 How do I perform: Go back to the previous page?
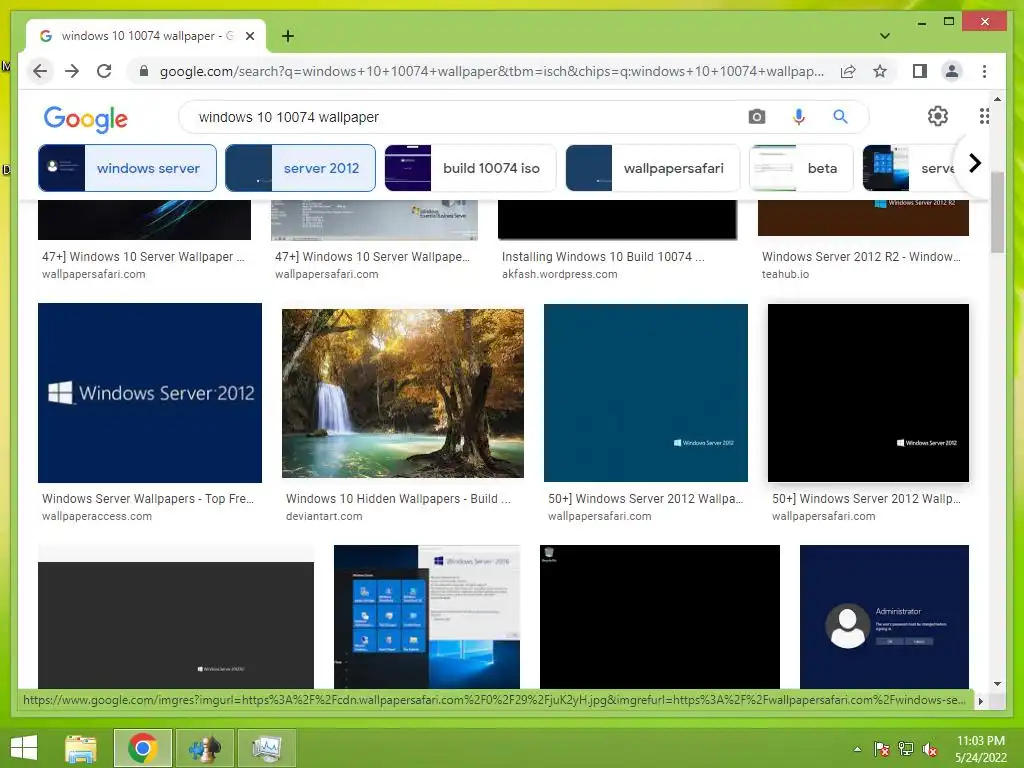(x=40, y=71)
